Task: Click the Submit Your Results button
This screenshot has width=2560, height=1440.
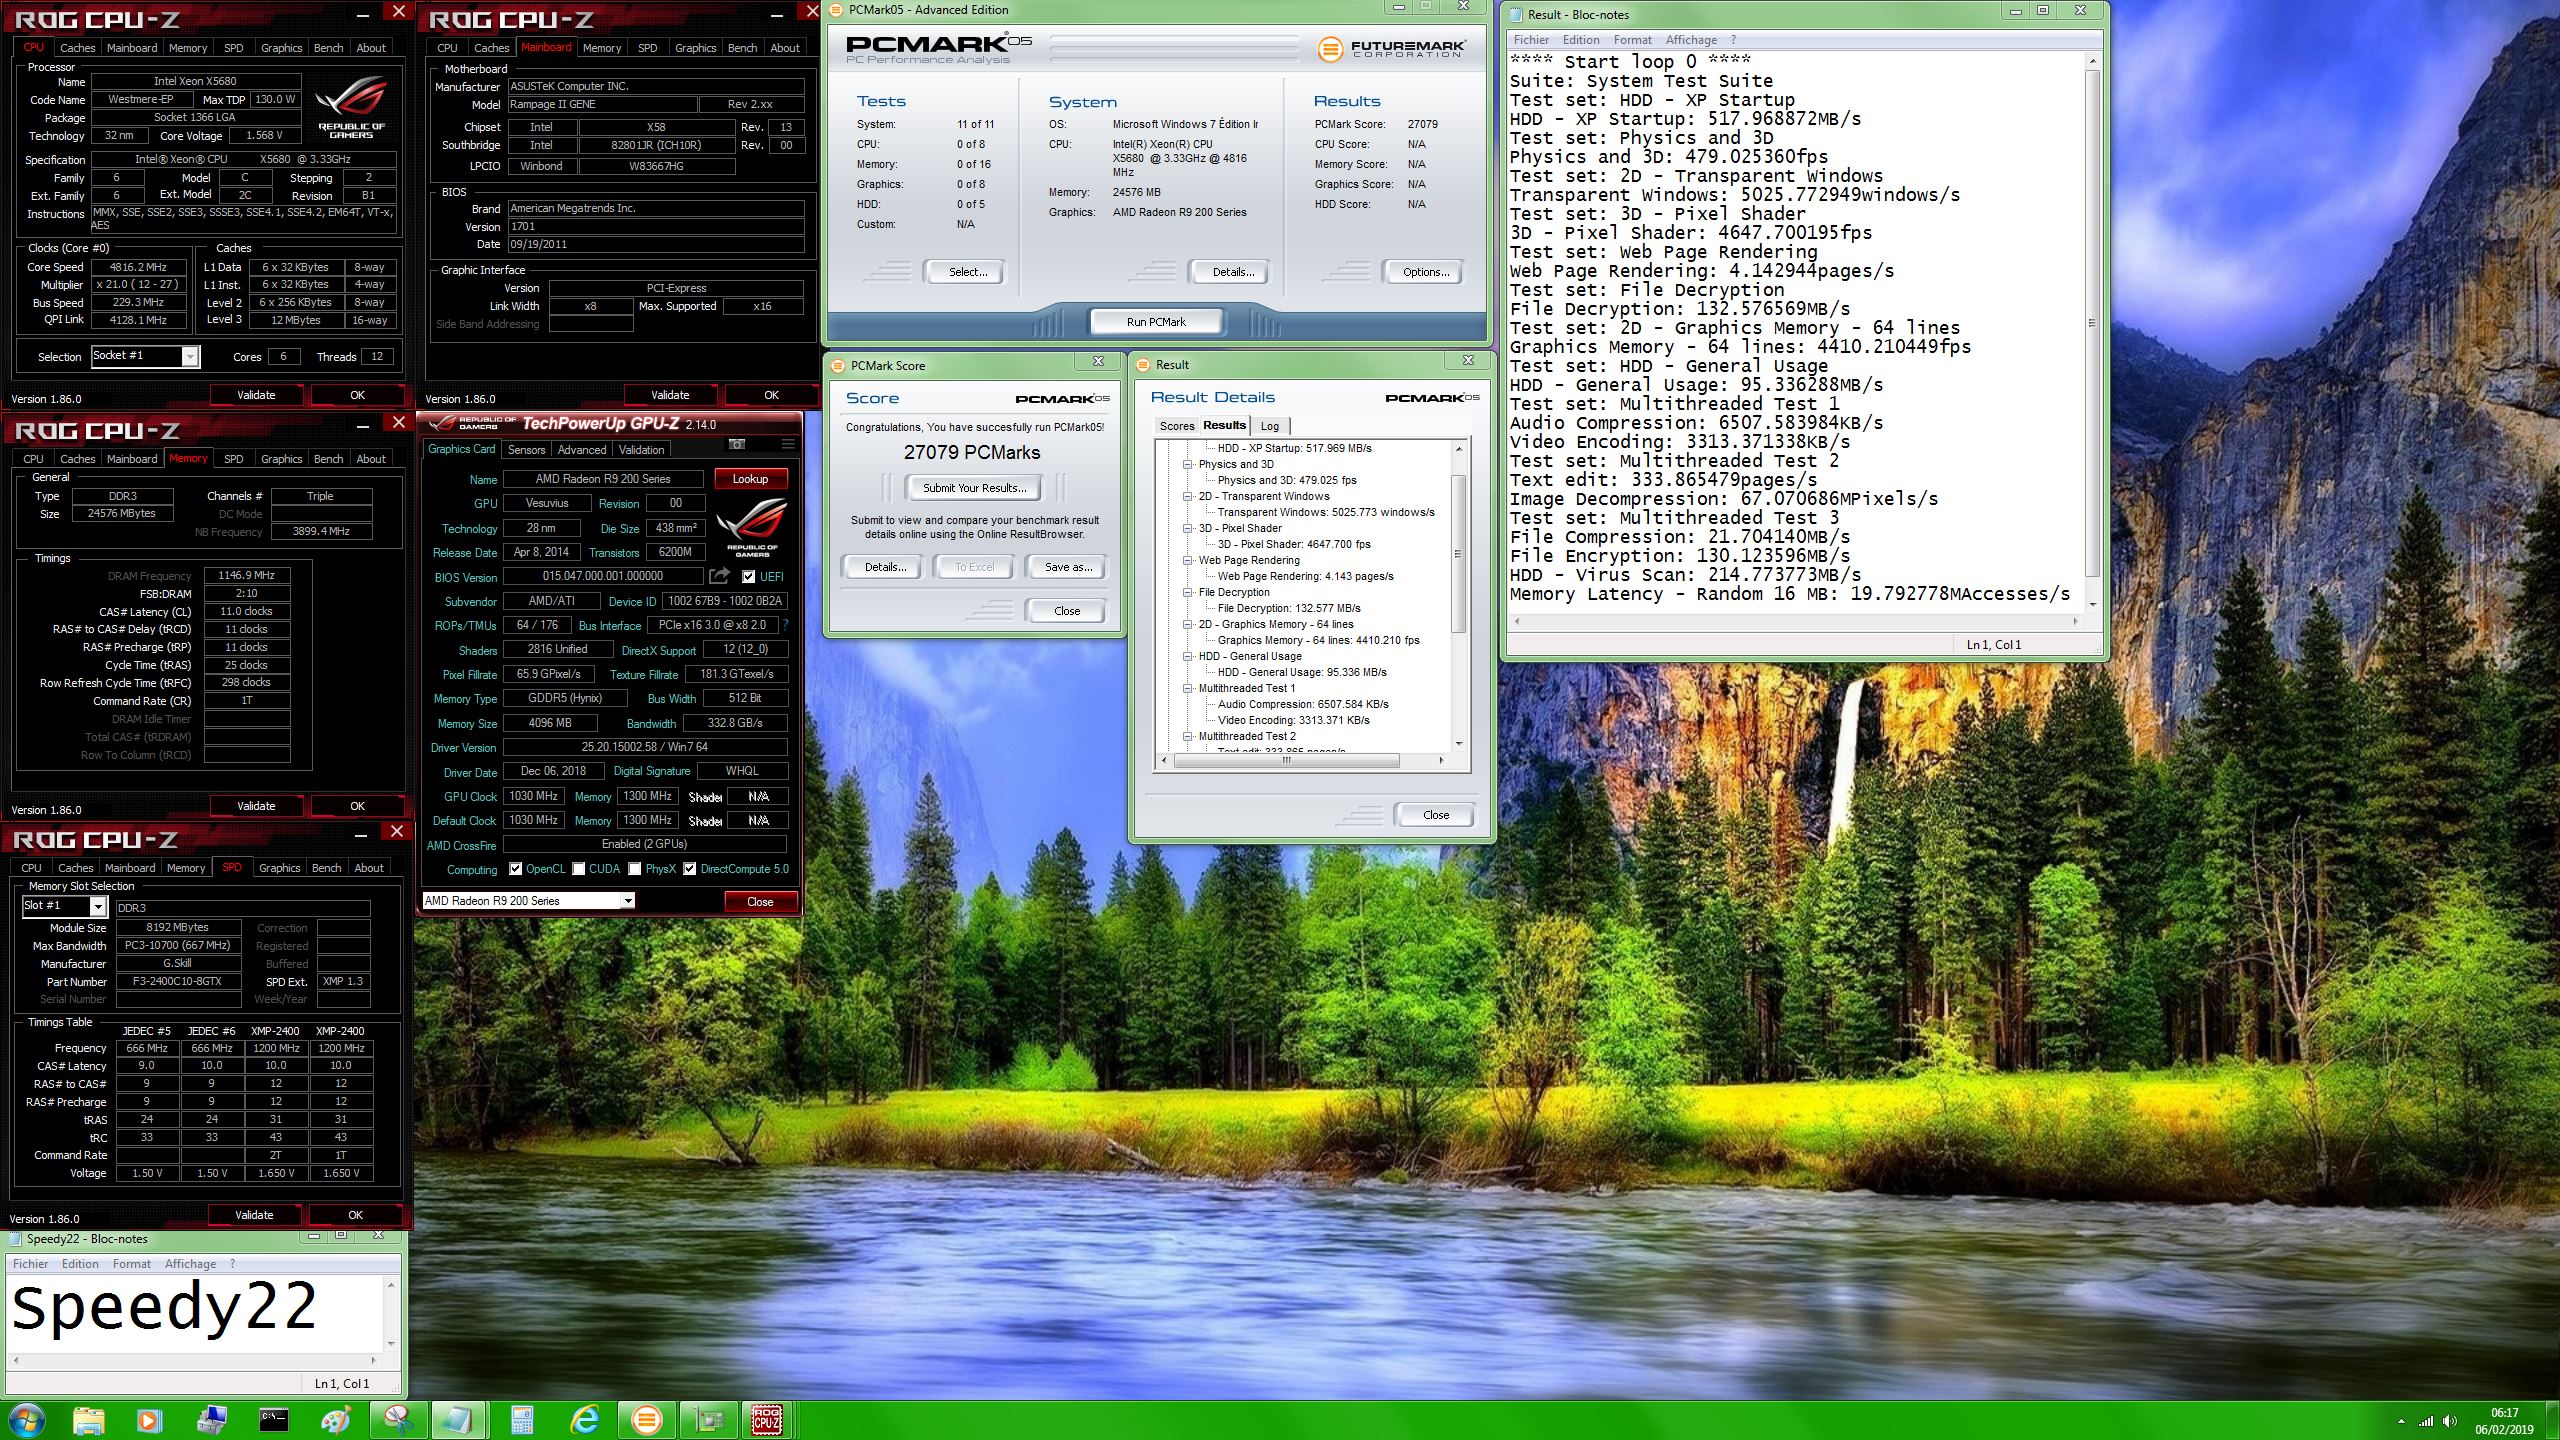Action: click(974, 488)
